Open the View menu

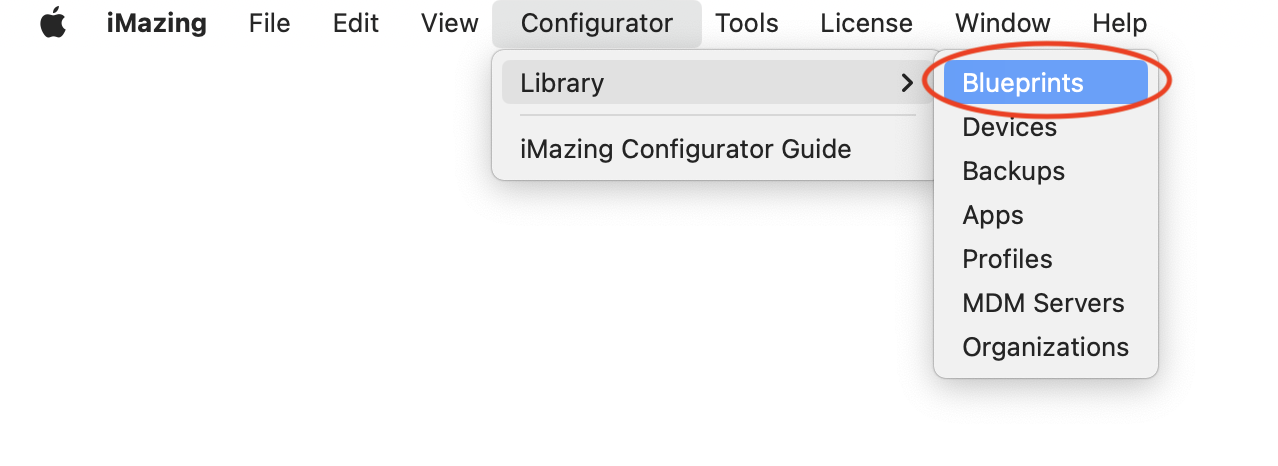tap(450, 23)
